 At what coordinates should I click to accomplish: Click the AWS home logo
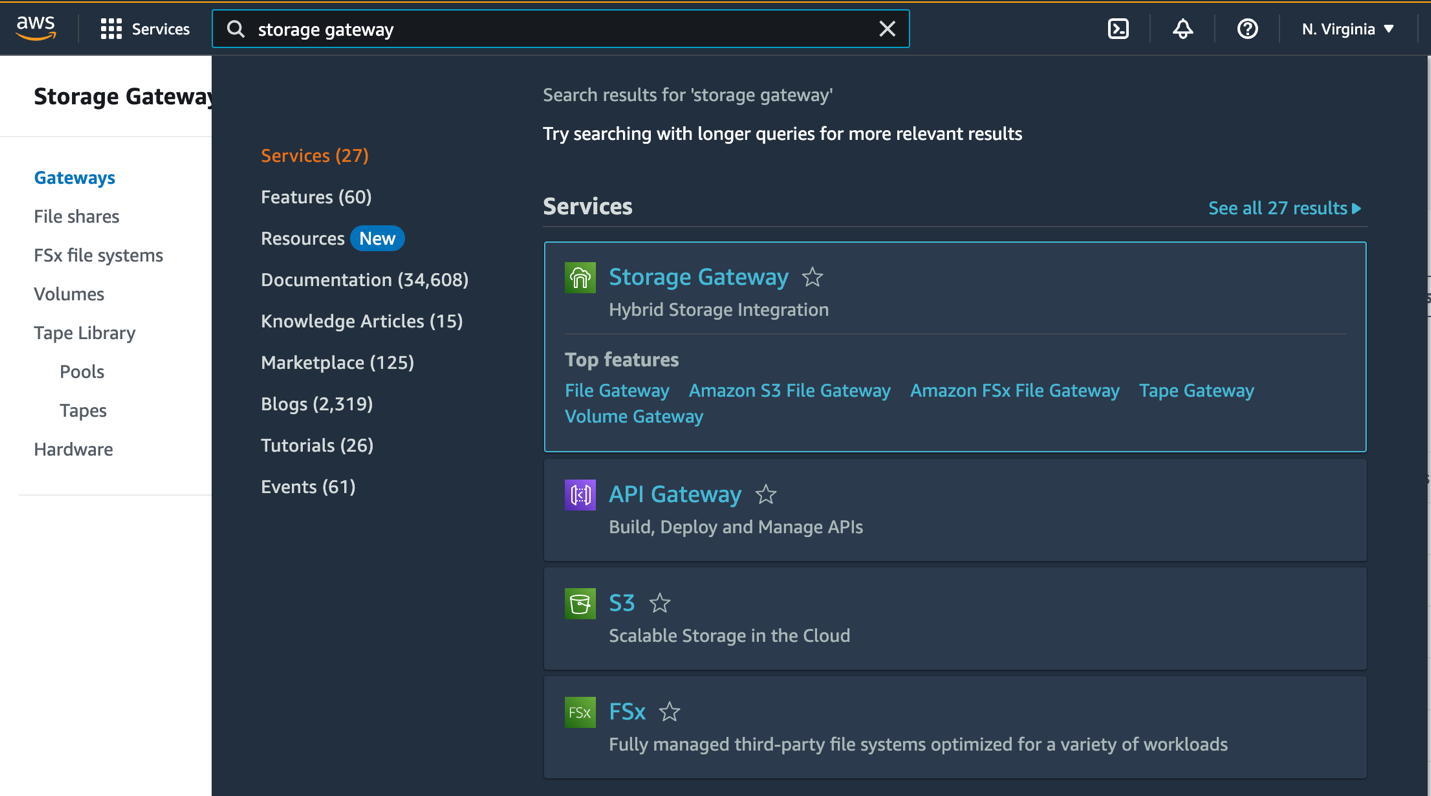click(x=36, y=28)
